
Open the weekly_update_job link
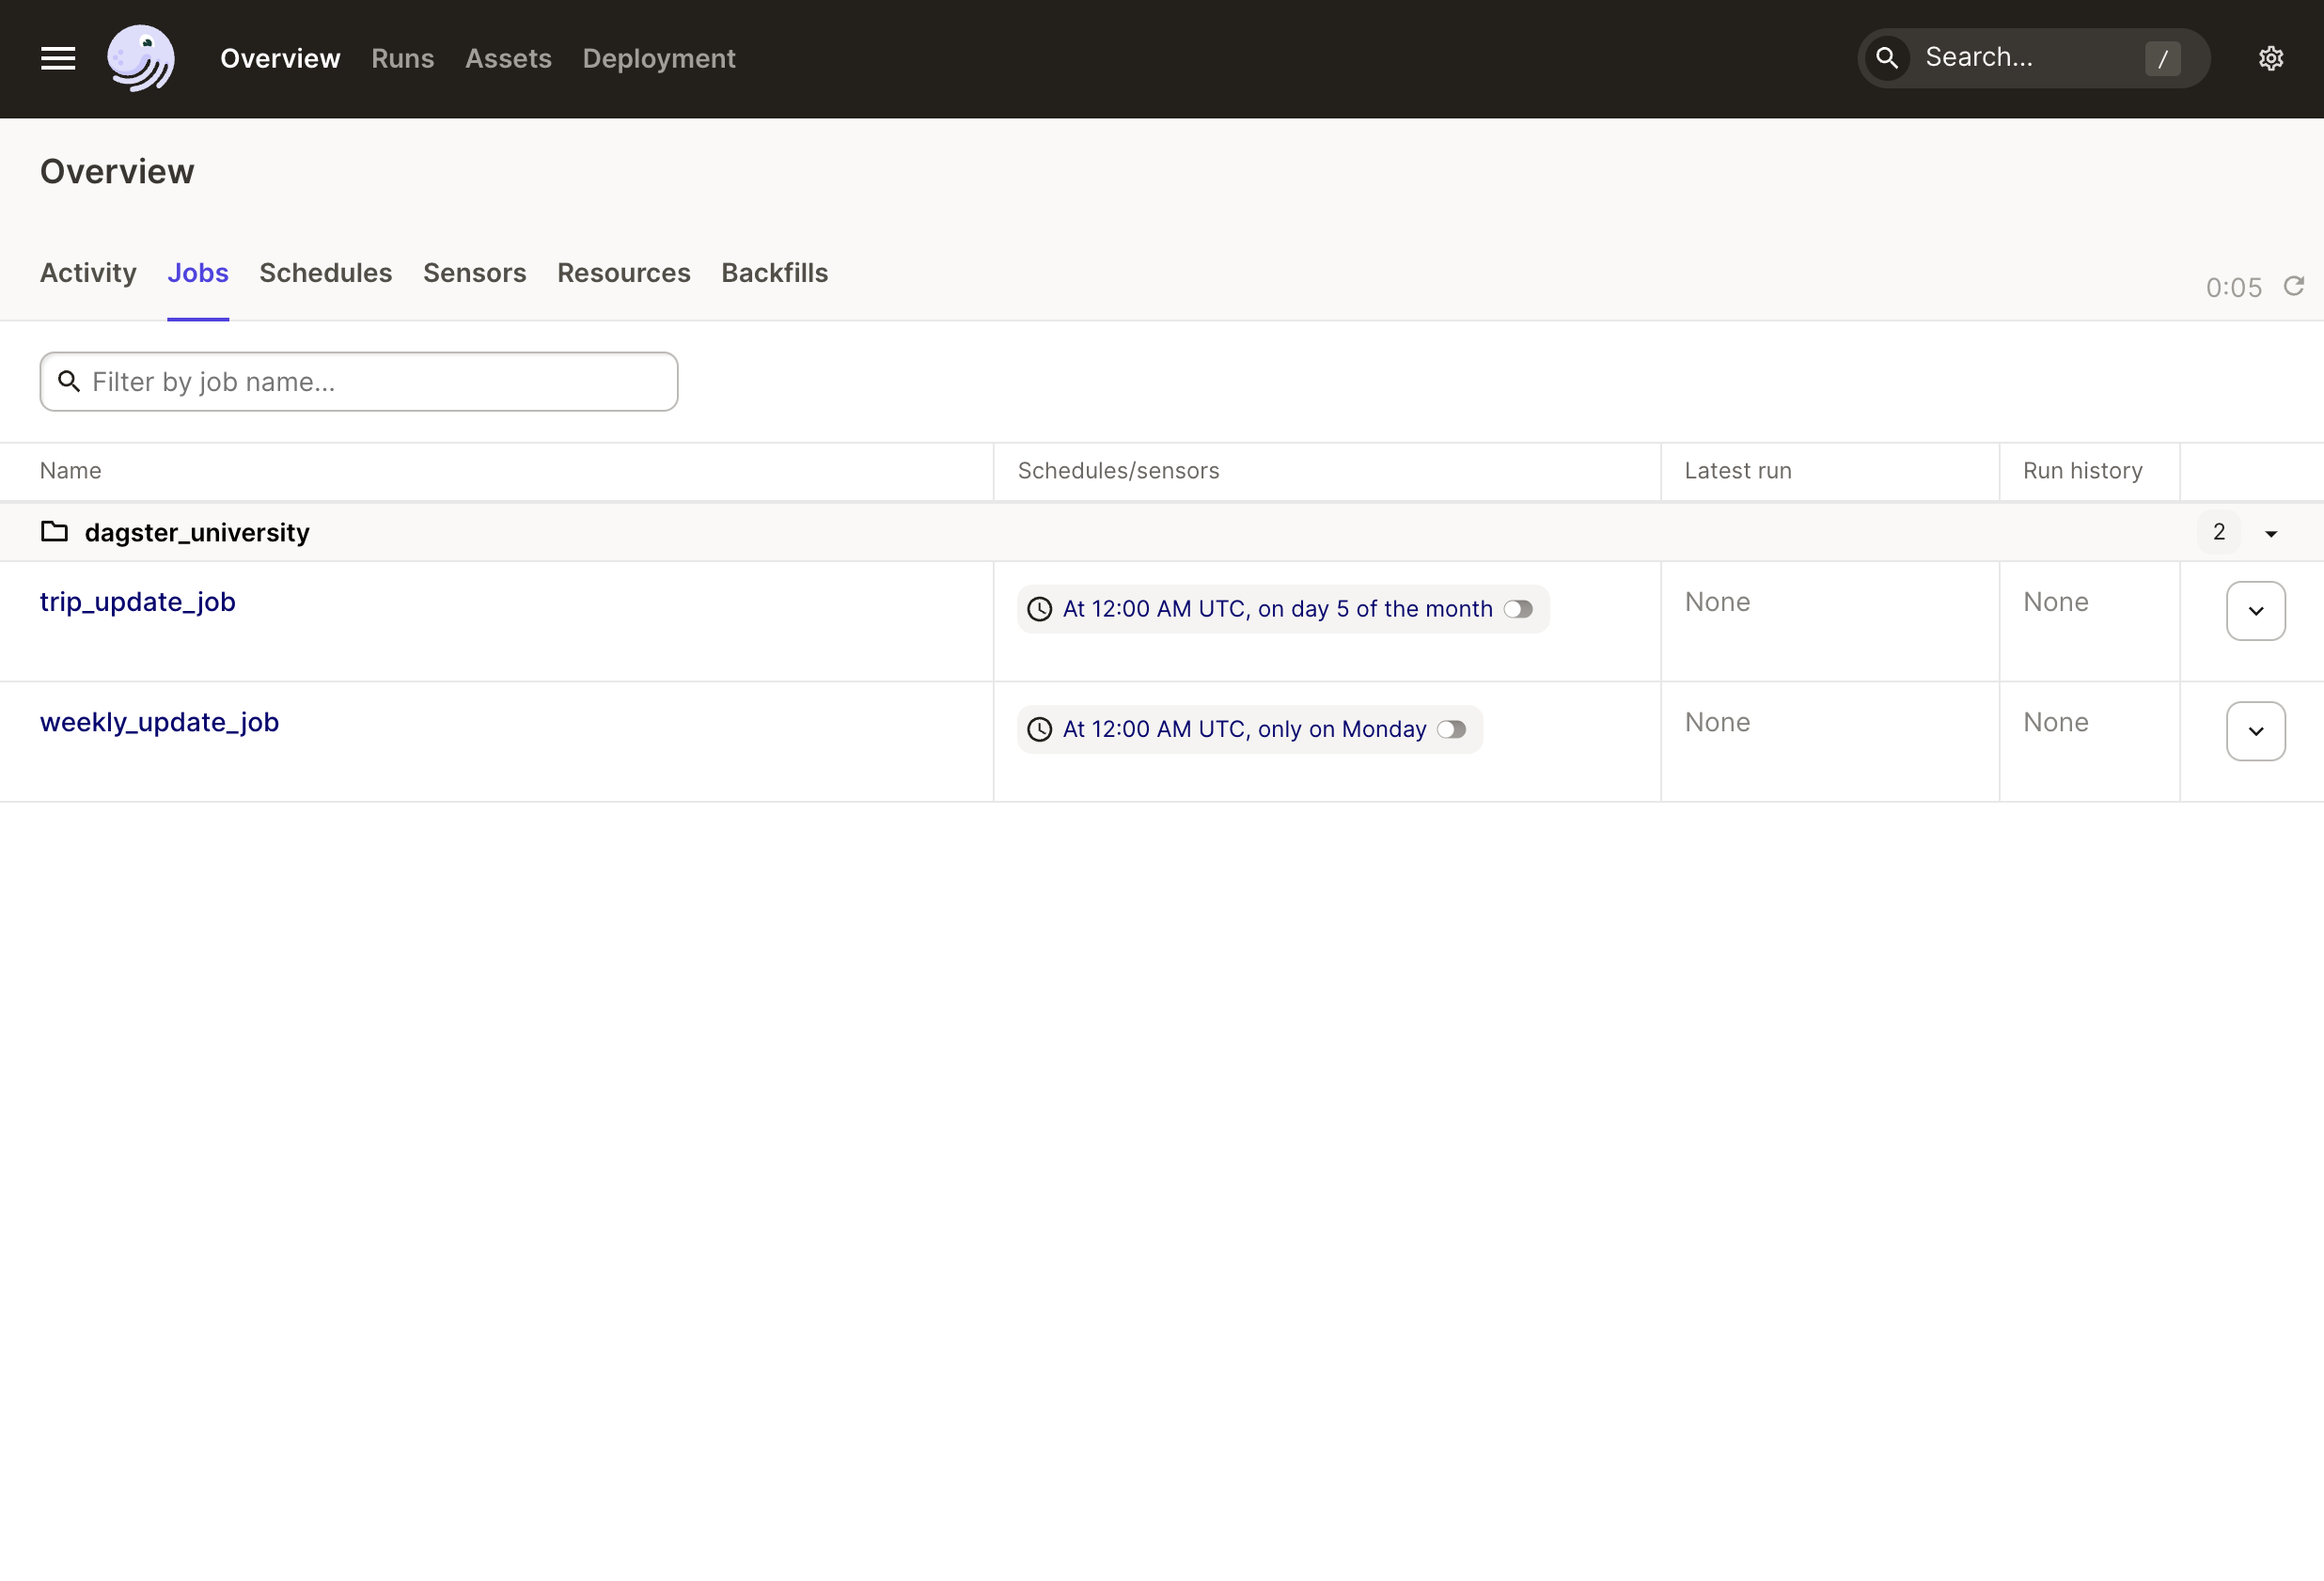(x=159, y=722)
